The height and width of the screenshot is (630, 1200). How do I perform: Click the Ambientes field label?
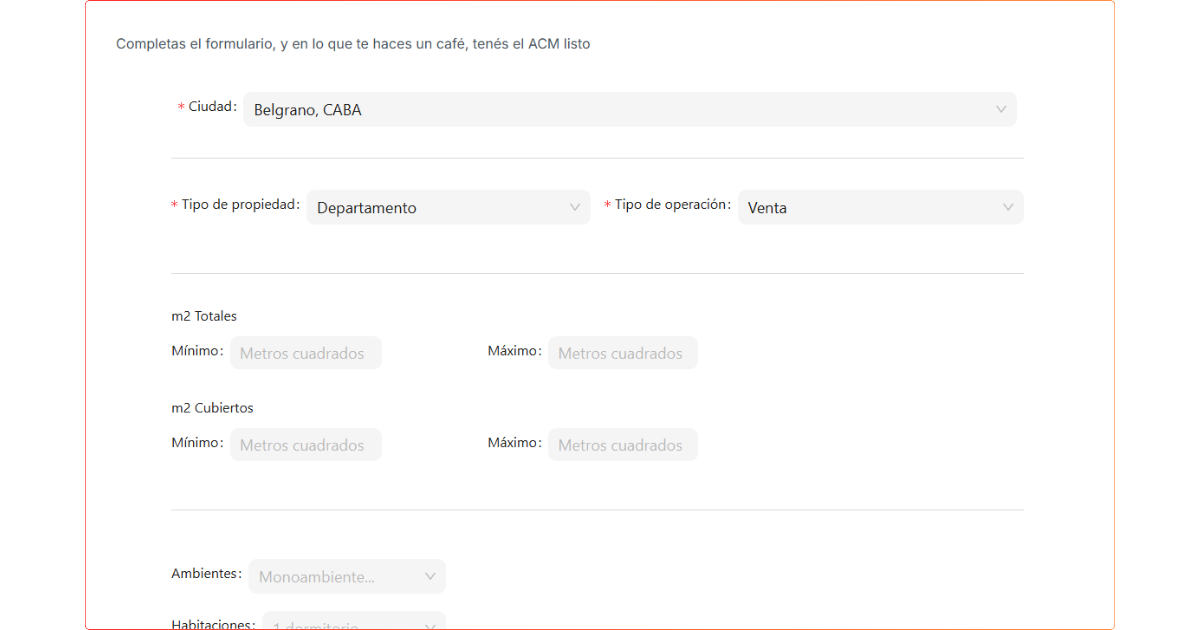point(206,574)
